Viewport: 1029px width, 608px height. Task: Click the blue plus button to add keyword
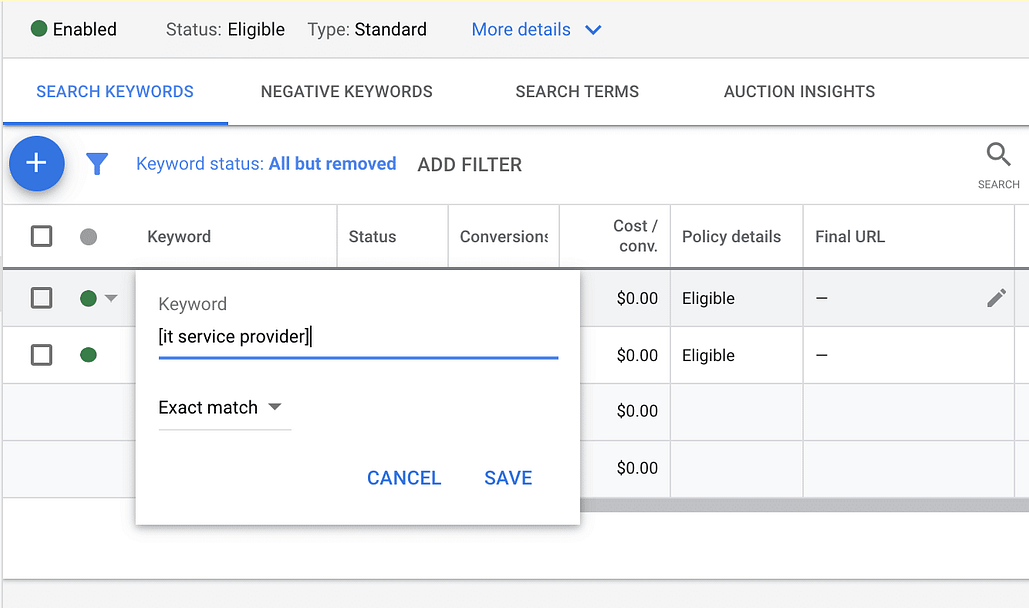[36, 164]
